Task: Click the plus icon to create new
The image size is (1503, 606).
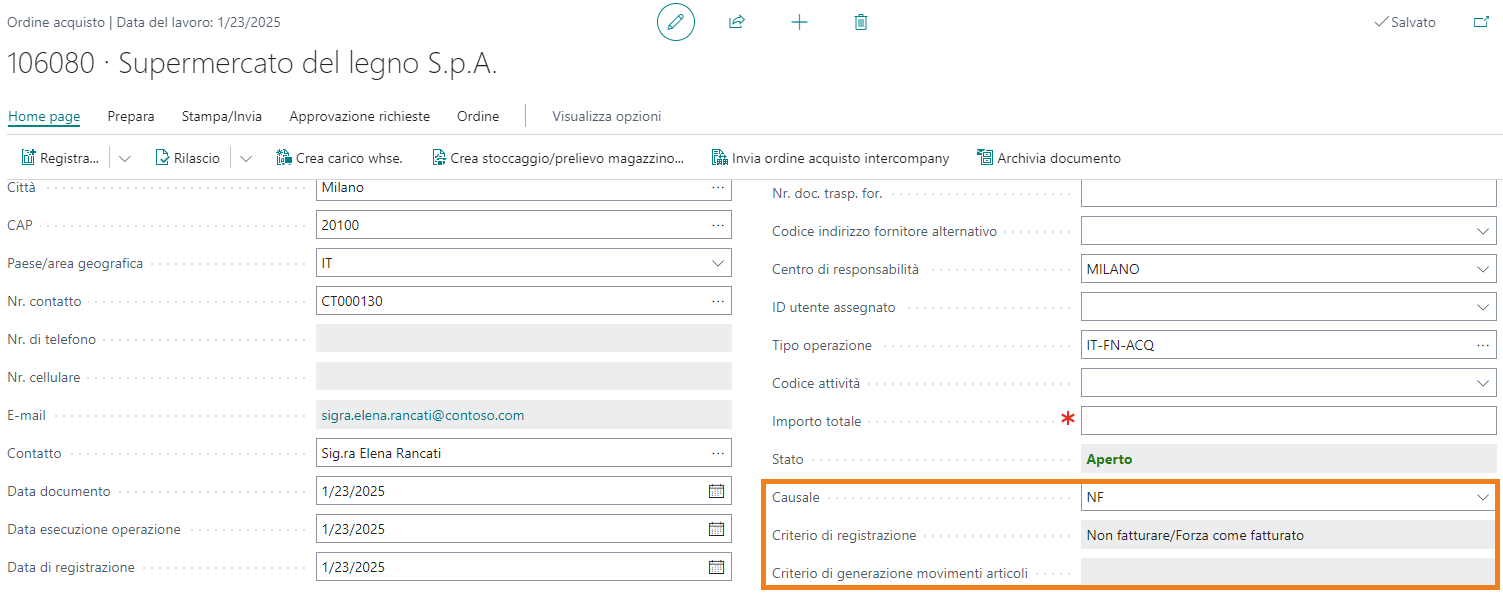Action: click(x=799, y=22)
